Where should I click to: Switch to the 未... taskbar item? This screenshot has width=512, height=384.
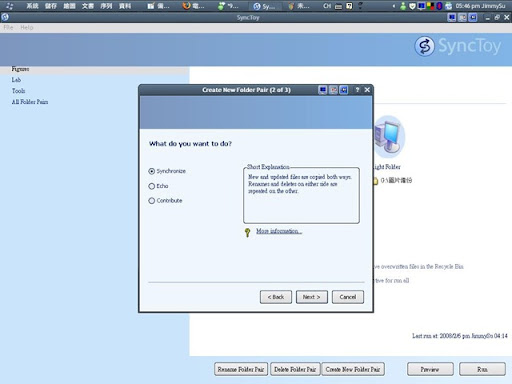pyautogui.click(x=299, y=6)
